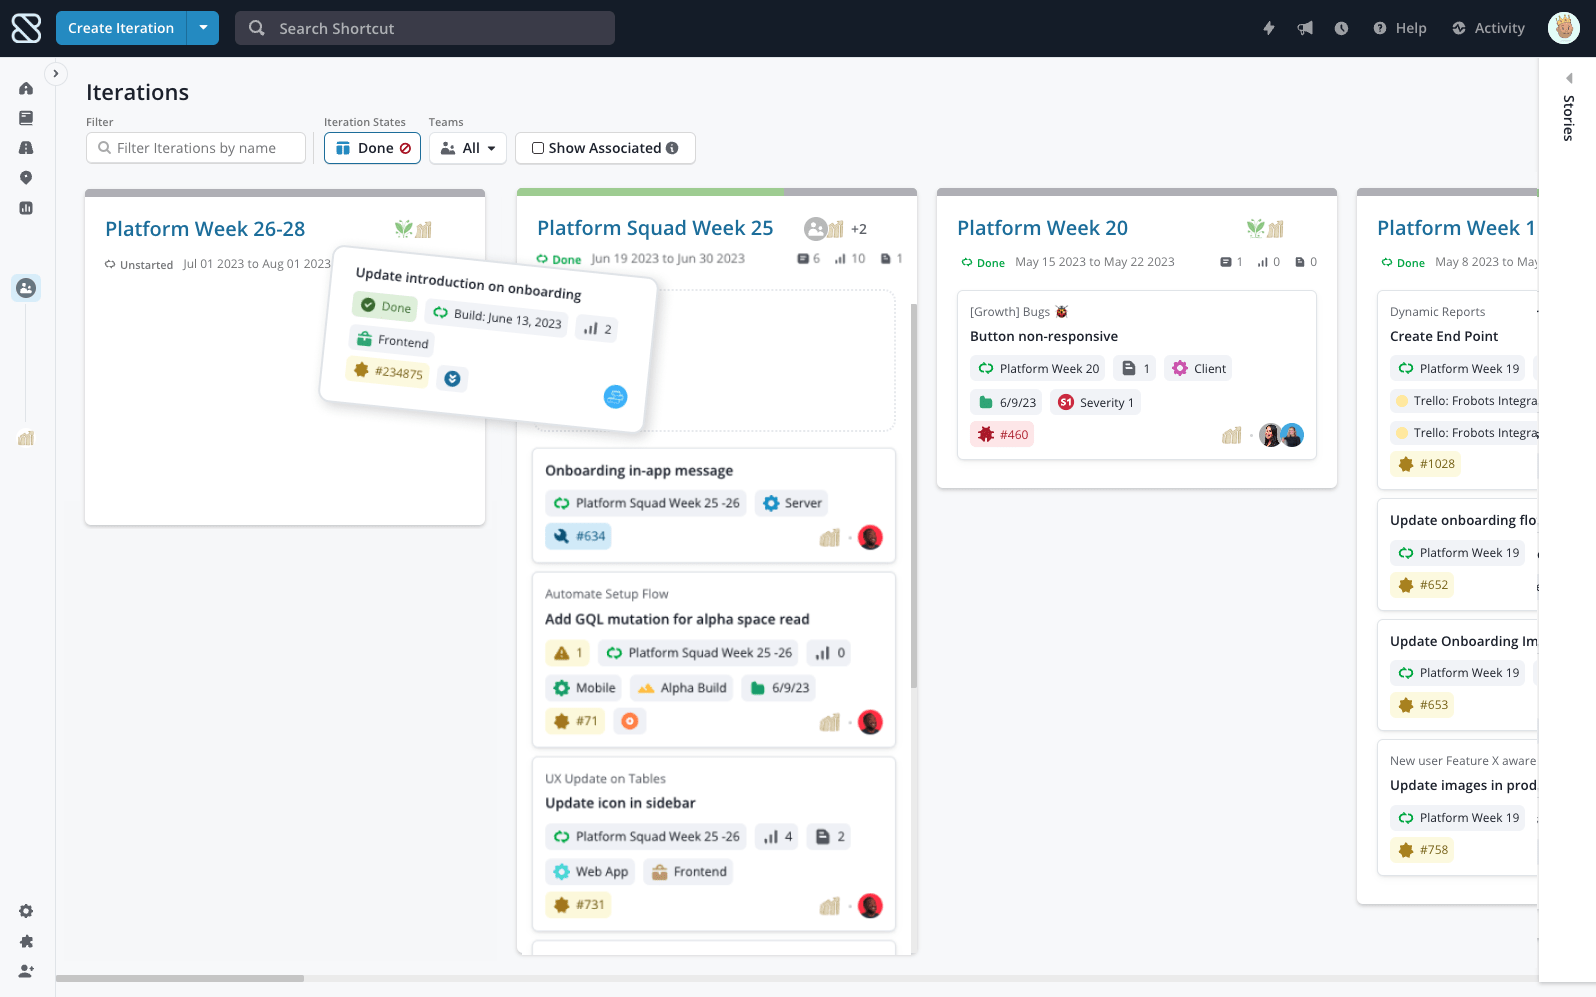The image size is (1596, 997).
Task: Open the Activity feed
Action: [x=1488, y=28]
